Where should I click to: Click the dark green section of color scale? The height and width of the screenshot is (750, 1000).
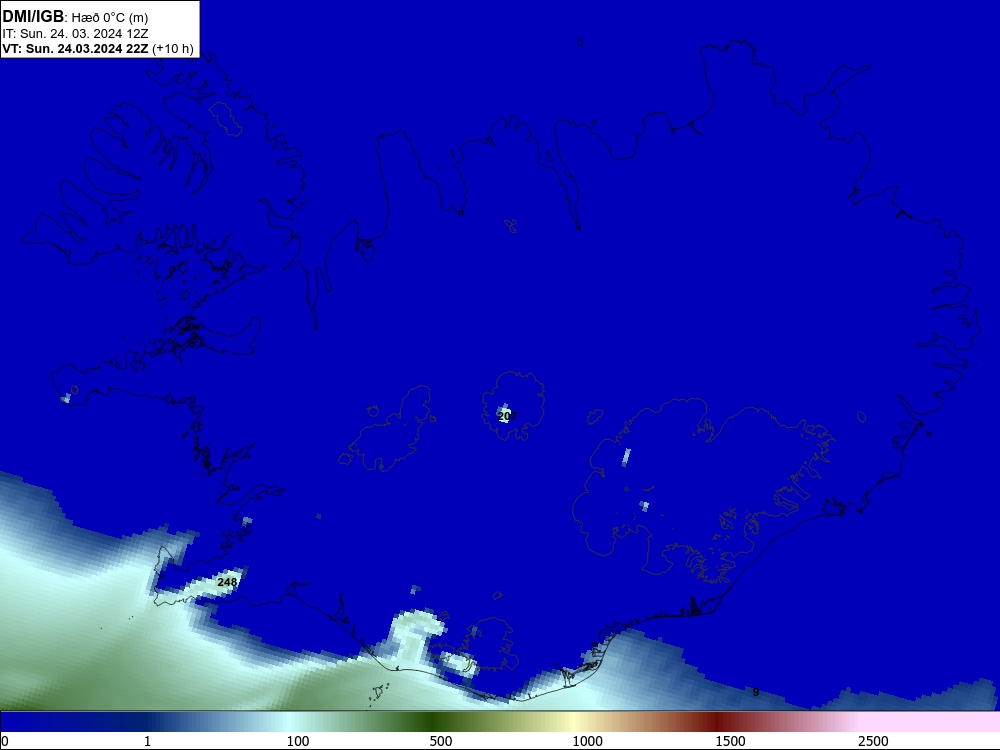[434, 722]
